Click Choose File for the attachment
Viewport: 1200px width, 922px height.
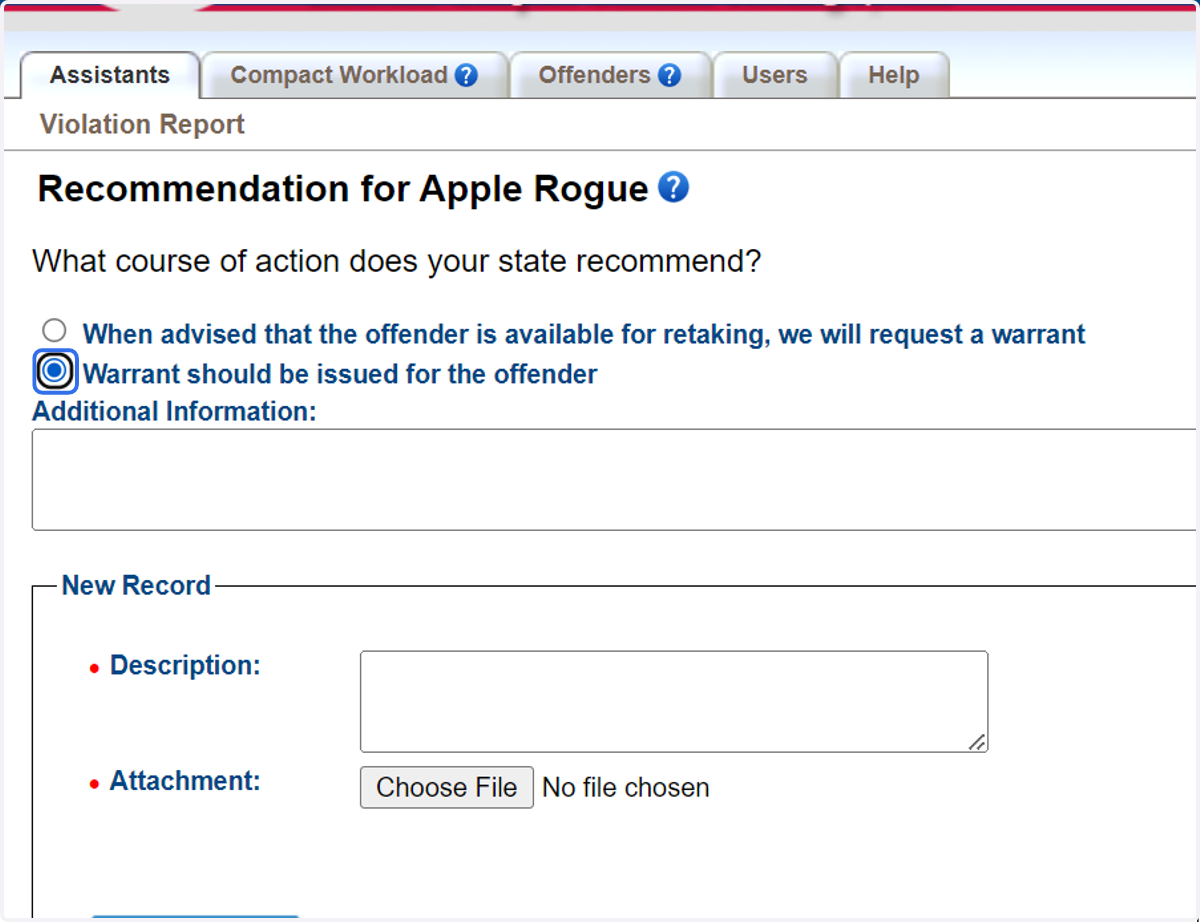point(447,787)
